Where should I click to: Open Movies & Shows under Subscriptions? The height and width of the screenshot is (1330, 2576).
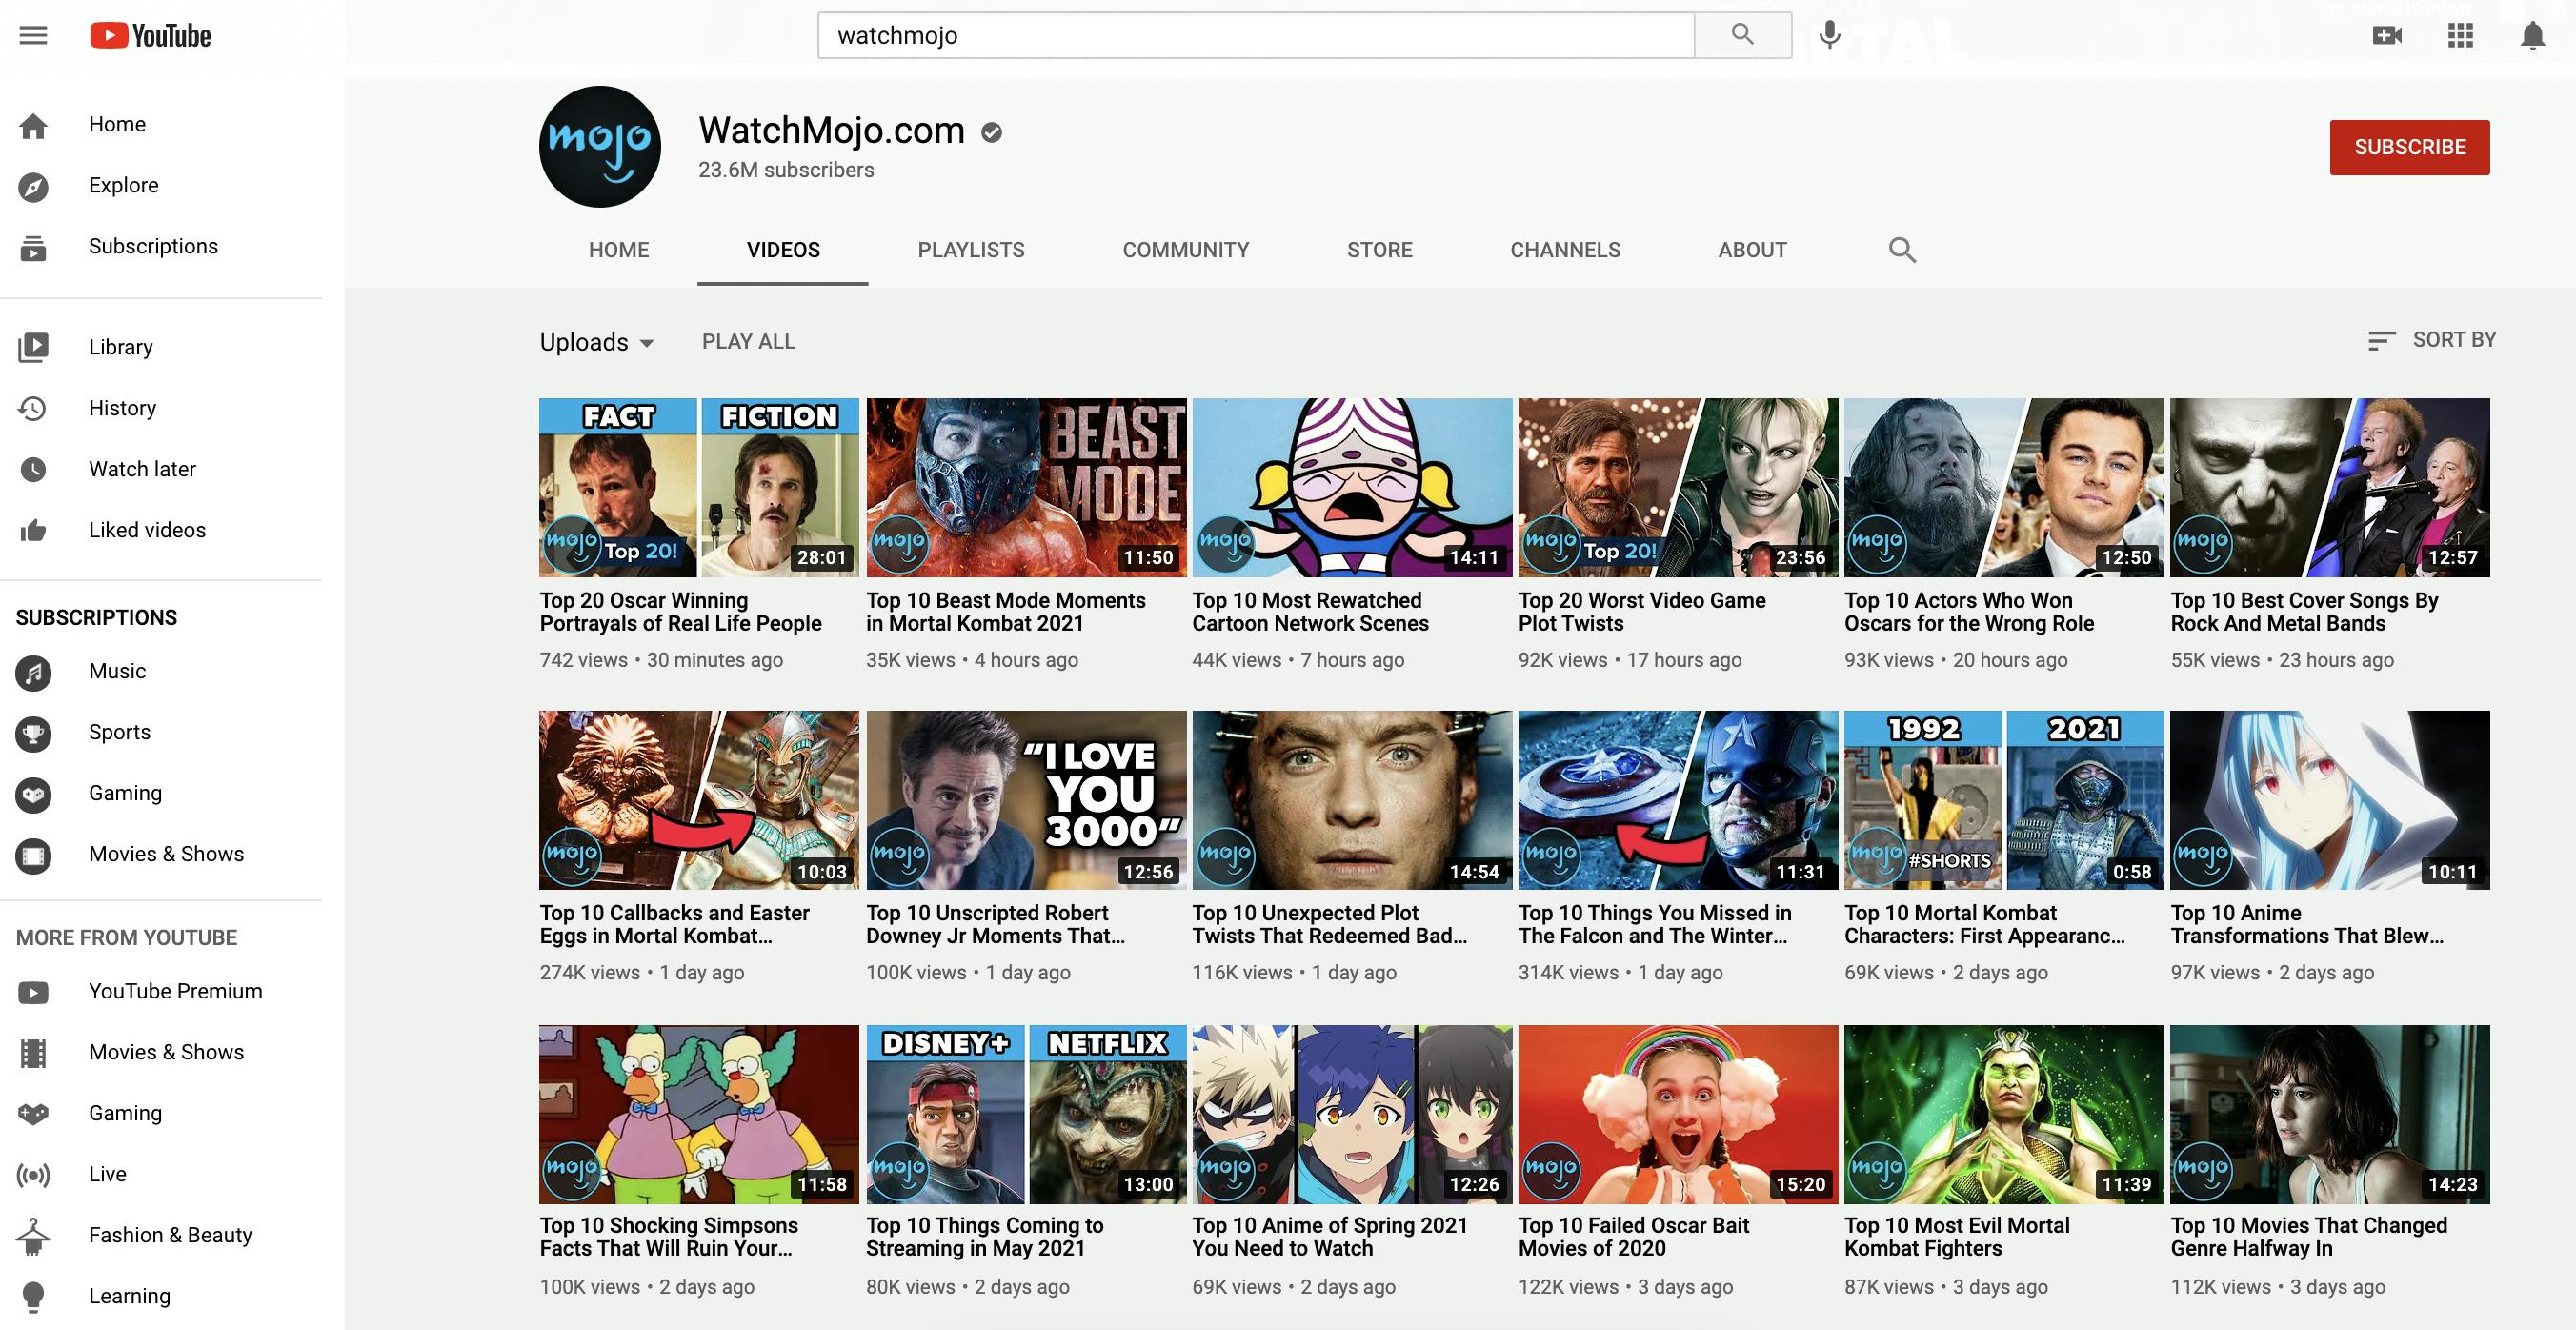pos(166,855)
